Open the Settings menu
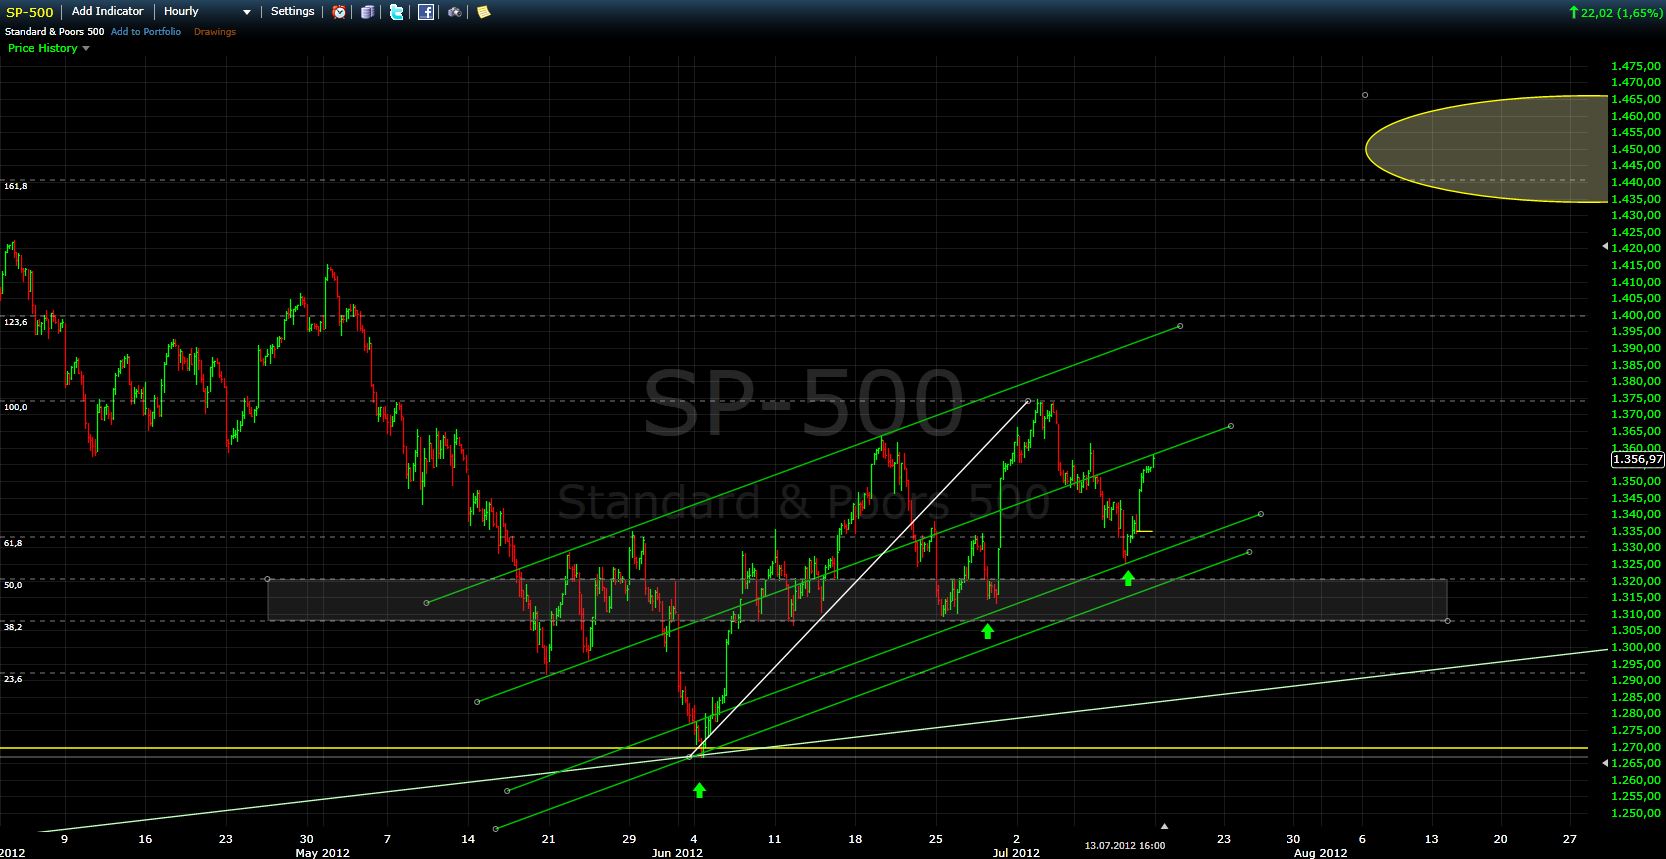This screenshot has height=859, width=1666. pos(292,12)
